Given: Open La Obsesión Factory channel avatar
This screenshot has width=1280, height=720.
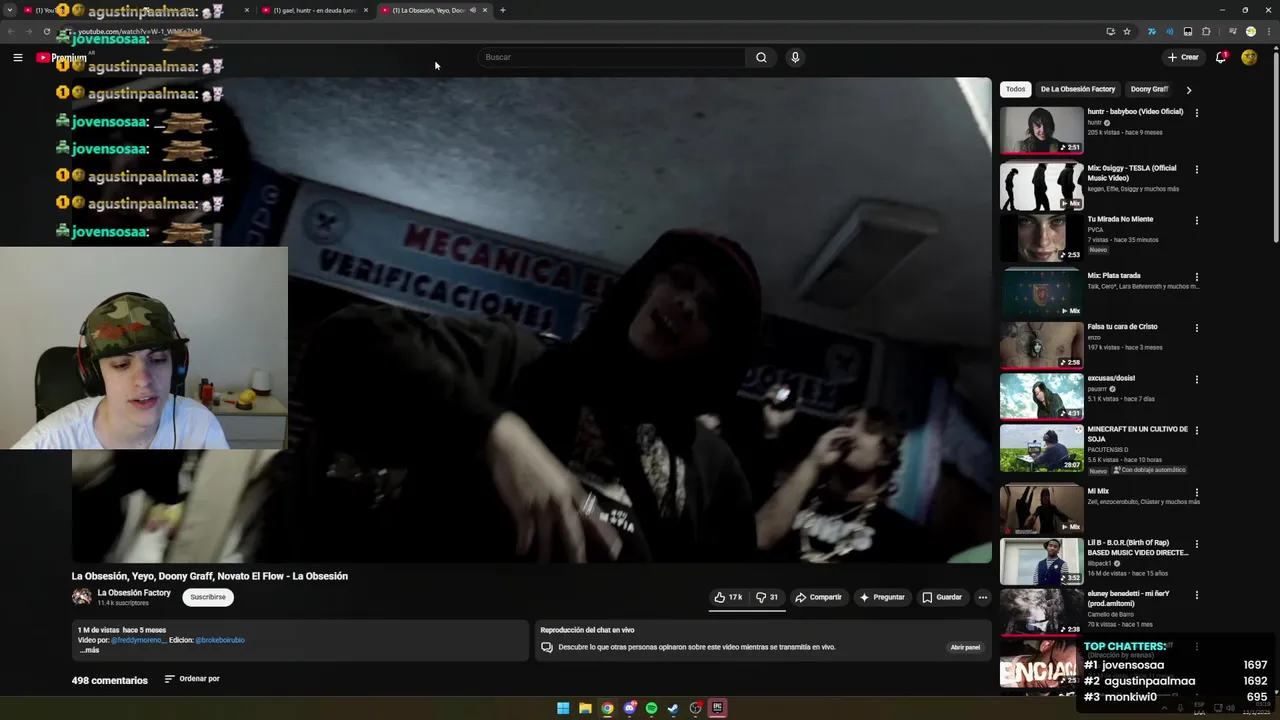Looking at the screenshot, I should point(82,597).
